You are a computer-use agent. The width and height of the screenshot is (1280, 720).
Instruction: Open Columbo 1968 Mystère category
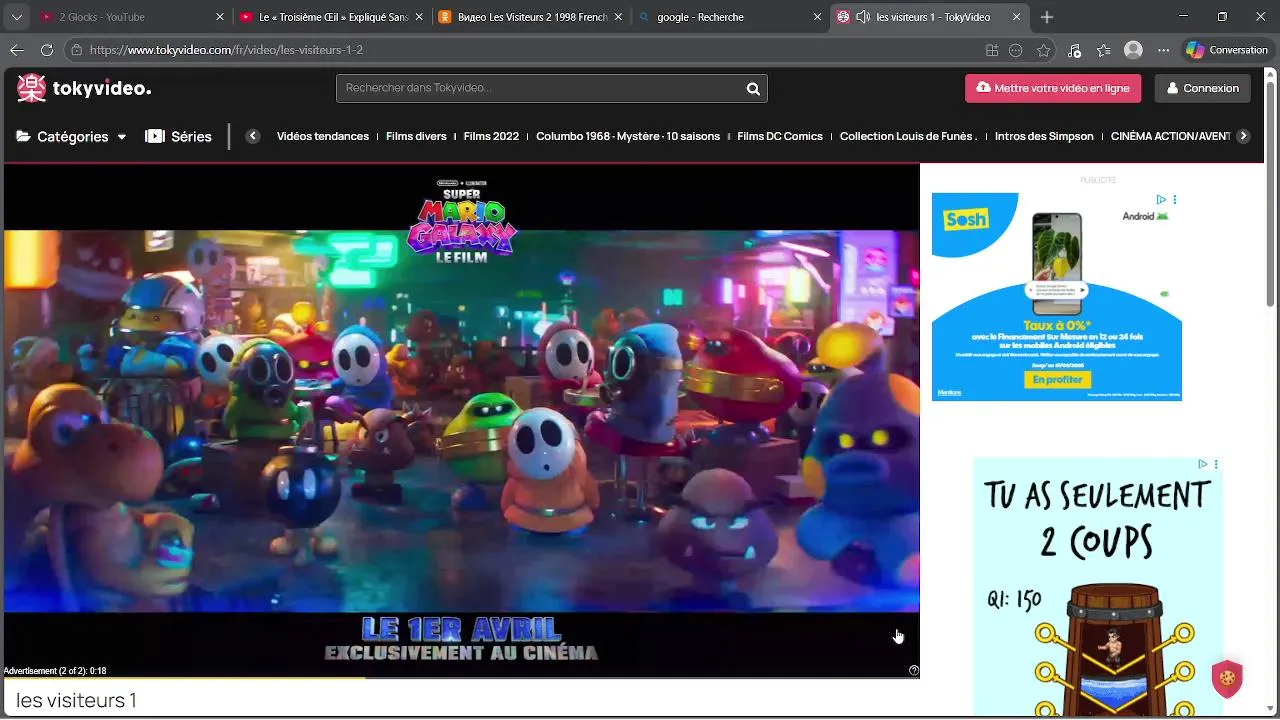point(628,136)
